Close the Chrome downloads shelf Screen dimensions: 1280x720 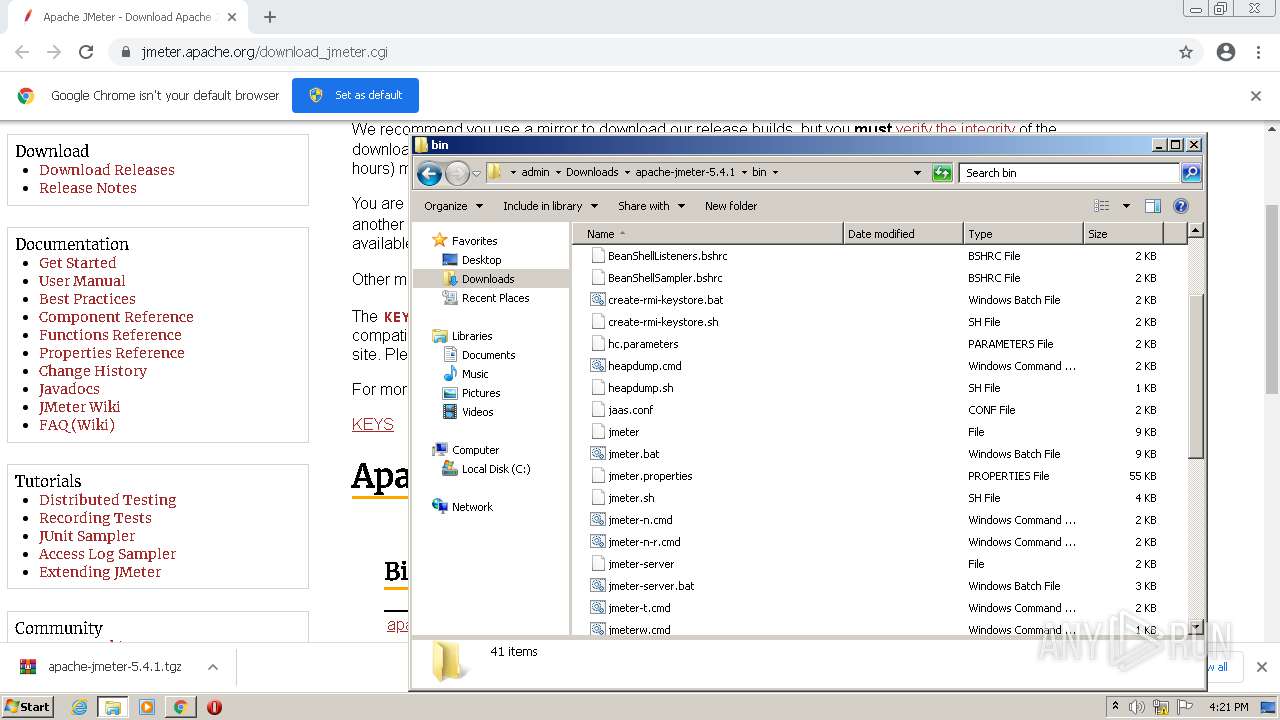tap(1261, 667)
